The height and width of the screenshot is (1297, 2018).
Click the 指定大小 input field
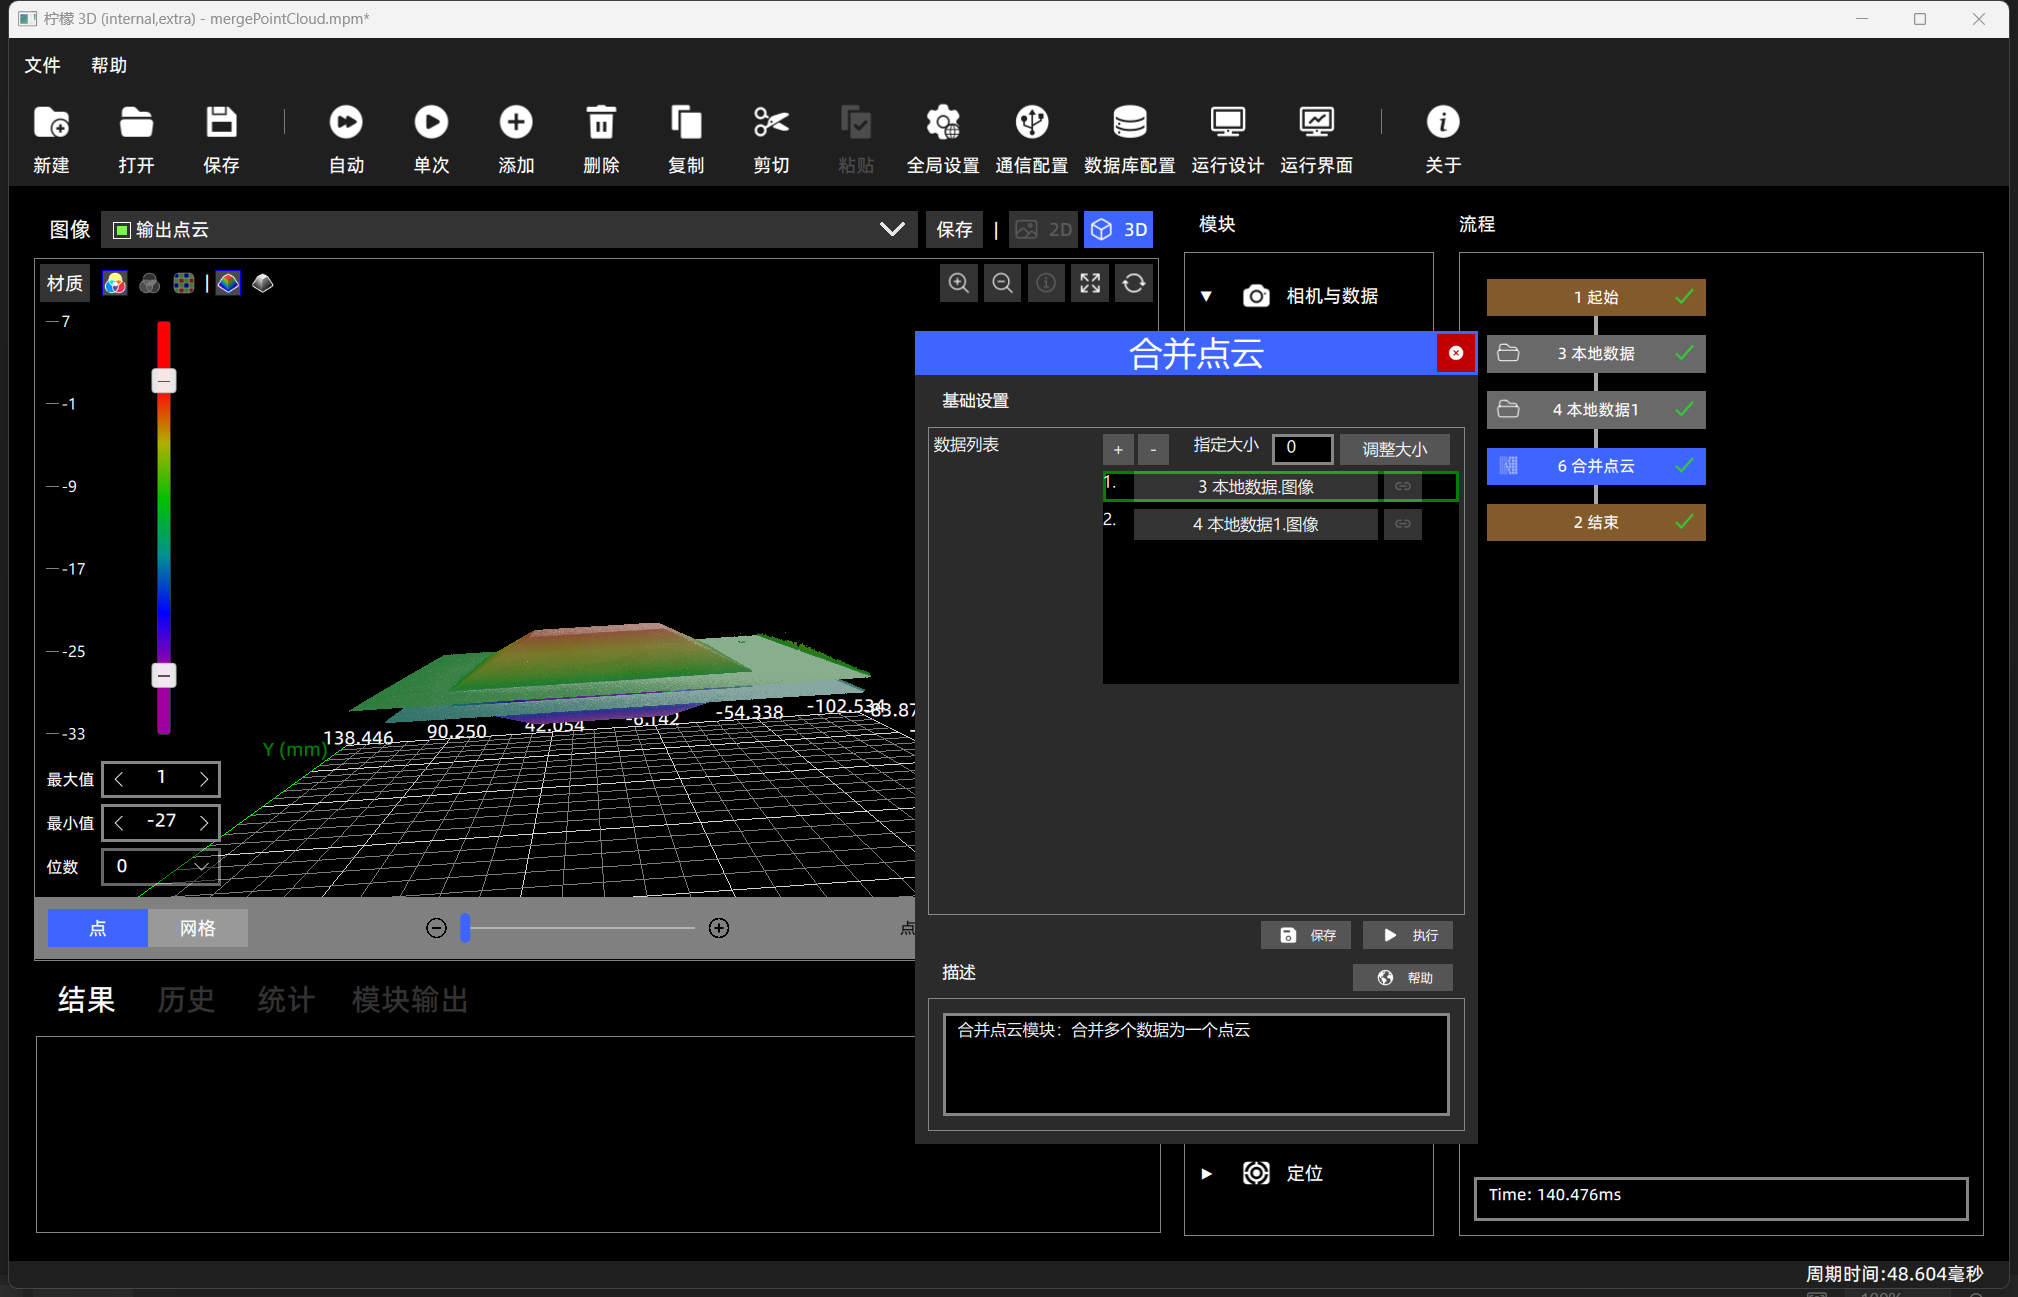(x=1302, y=448)
